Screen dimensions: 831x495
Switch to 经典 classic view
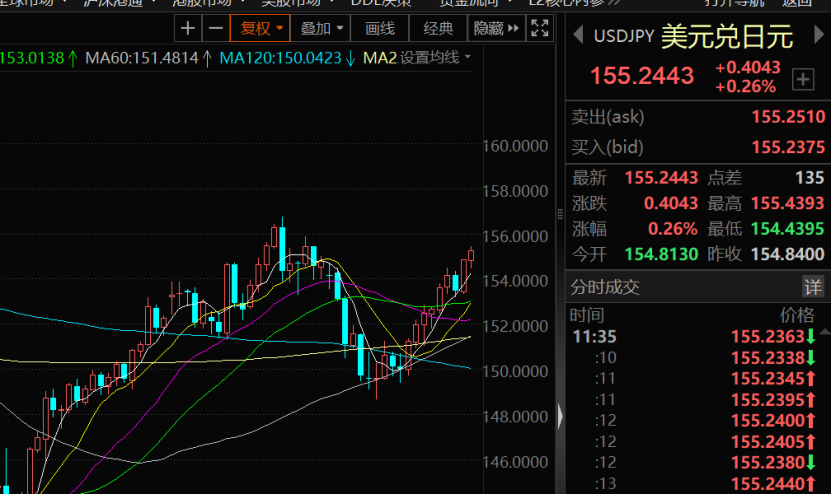[438, 29]
